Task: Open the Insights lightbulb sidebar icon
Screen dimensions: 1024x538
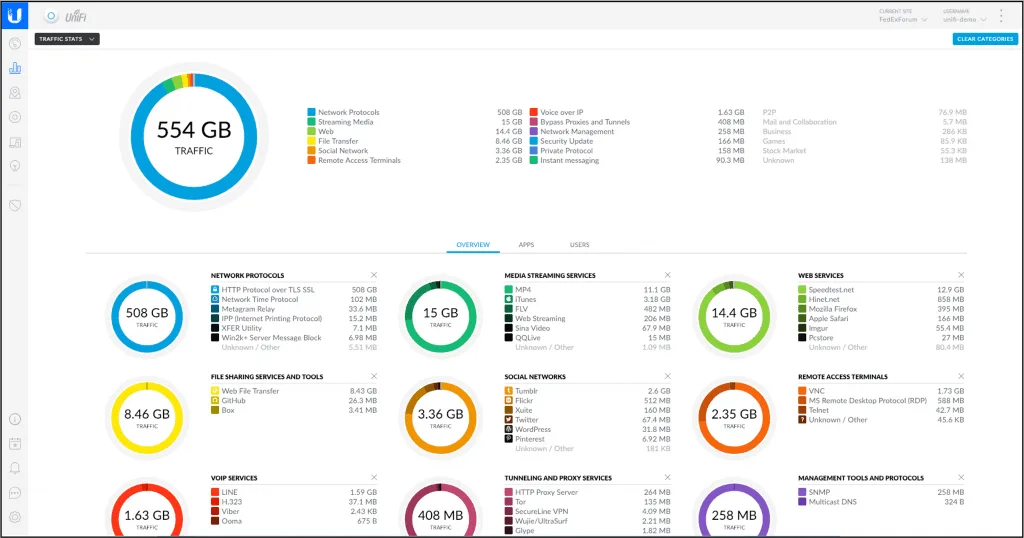Action: (x=15, y=166)
